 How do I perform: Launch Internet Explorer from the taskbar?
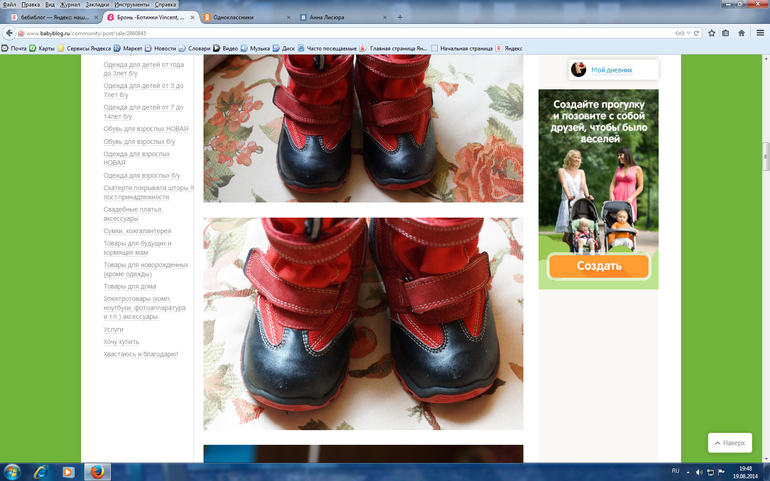[x=42, y=471]
